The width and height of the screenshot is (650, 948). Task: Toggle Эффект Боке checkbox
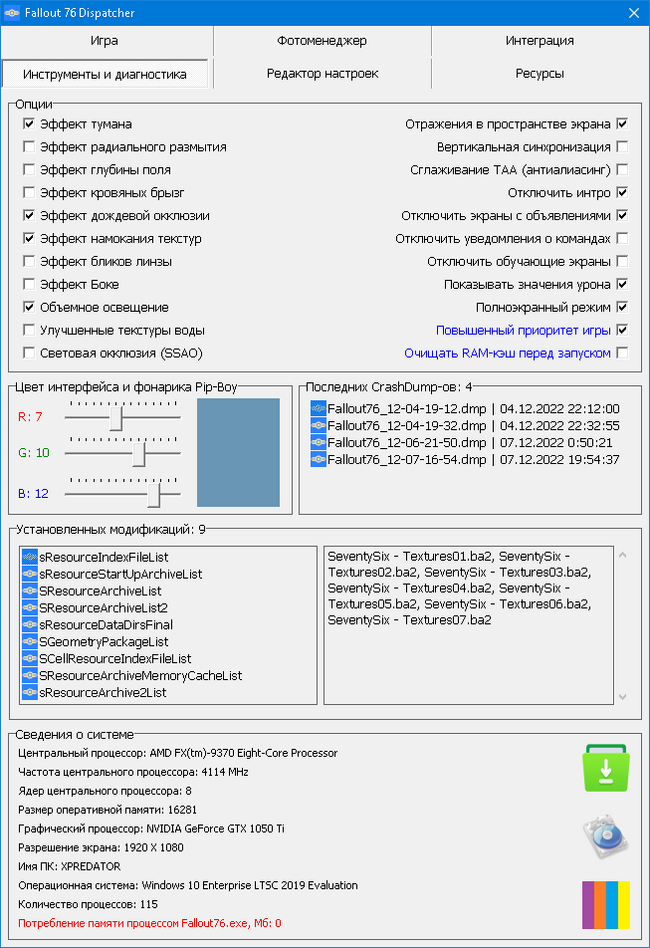coord(28,284)
